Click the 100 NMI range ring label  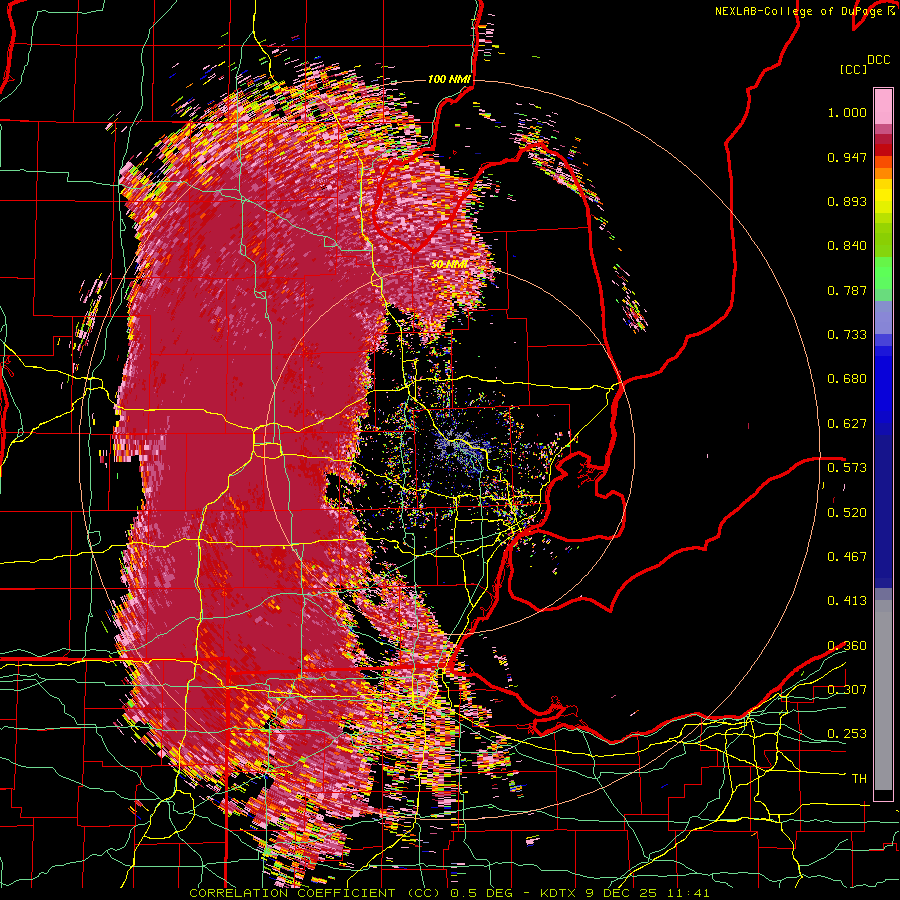tap(449, 79)
